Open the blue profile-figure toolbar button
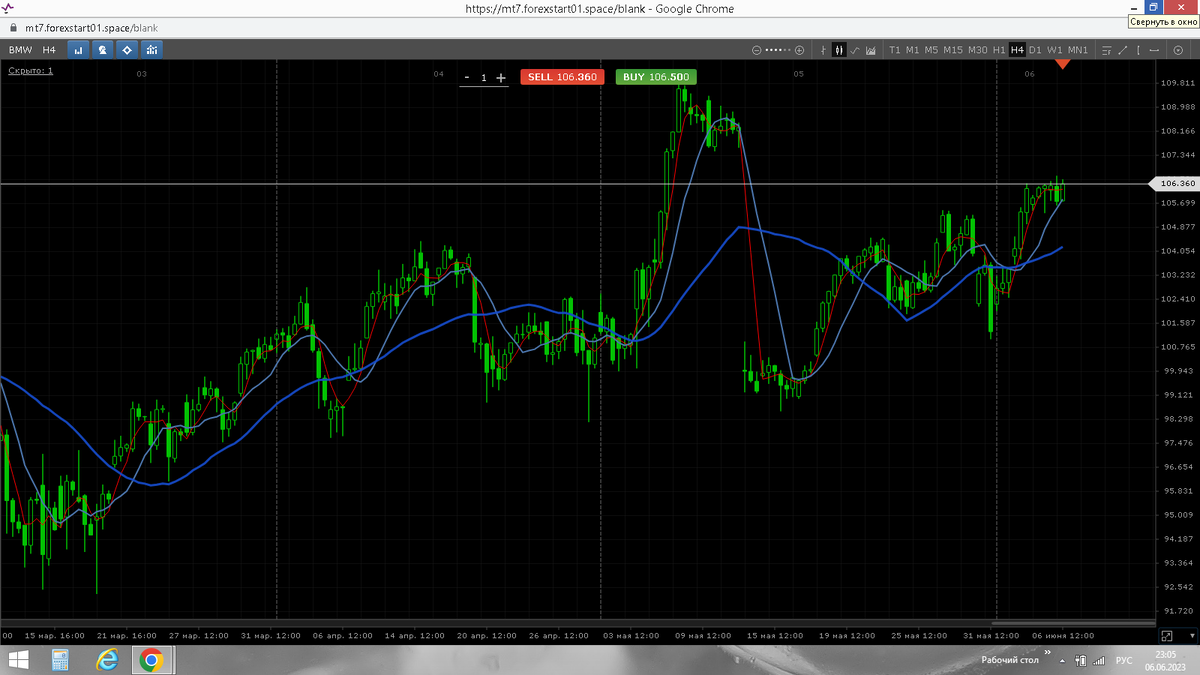Viewport: 1200px width, 675px height. pyautogui.click(x=101, y=49)
